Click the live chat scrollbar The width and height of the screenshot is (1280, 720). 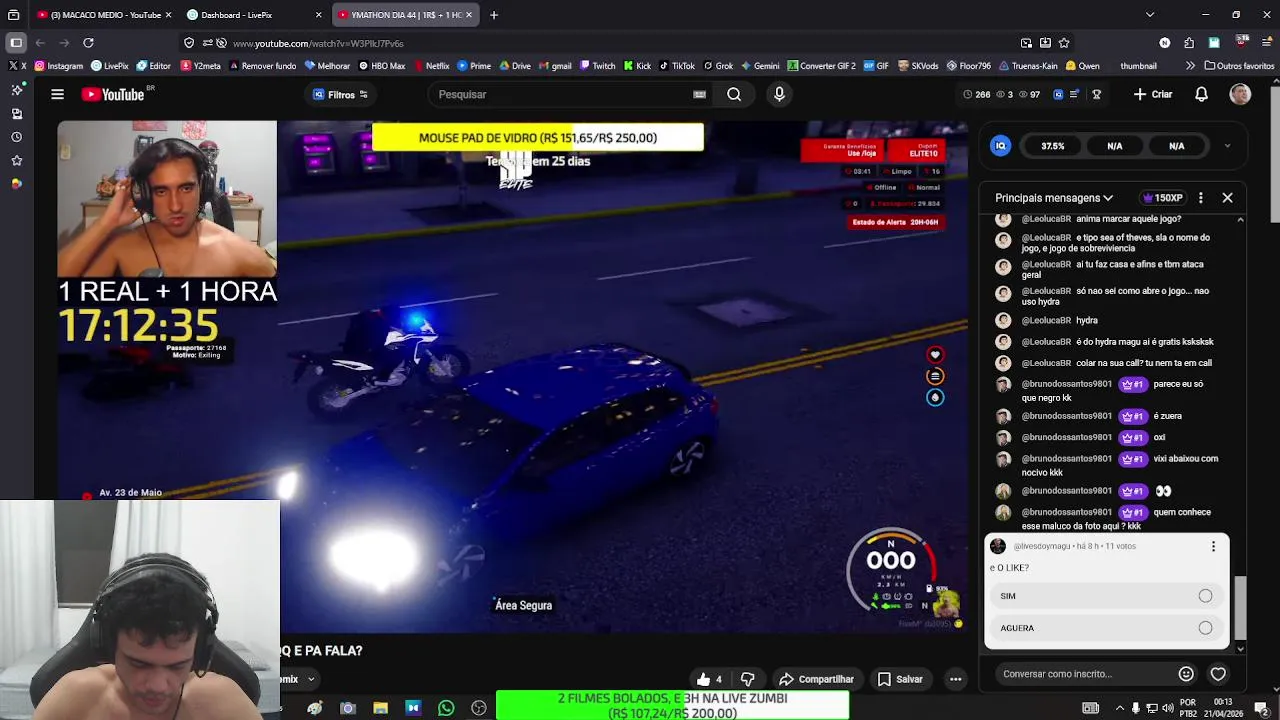pos(1240,607)
